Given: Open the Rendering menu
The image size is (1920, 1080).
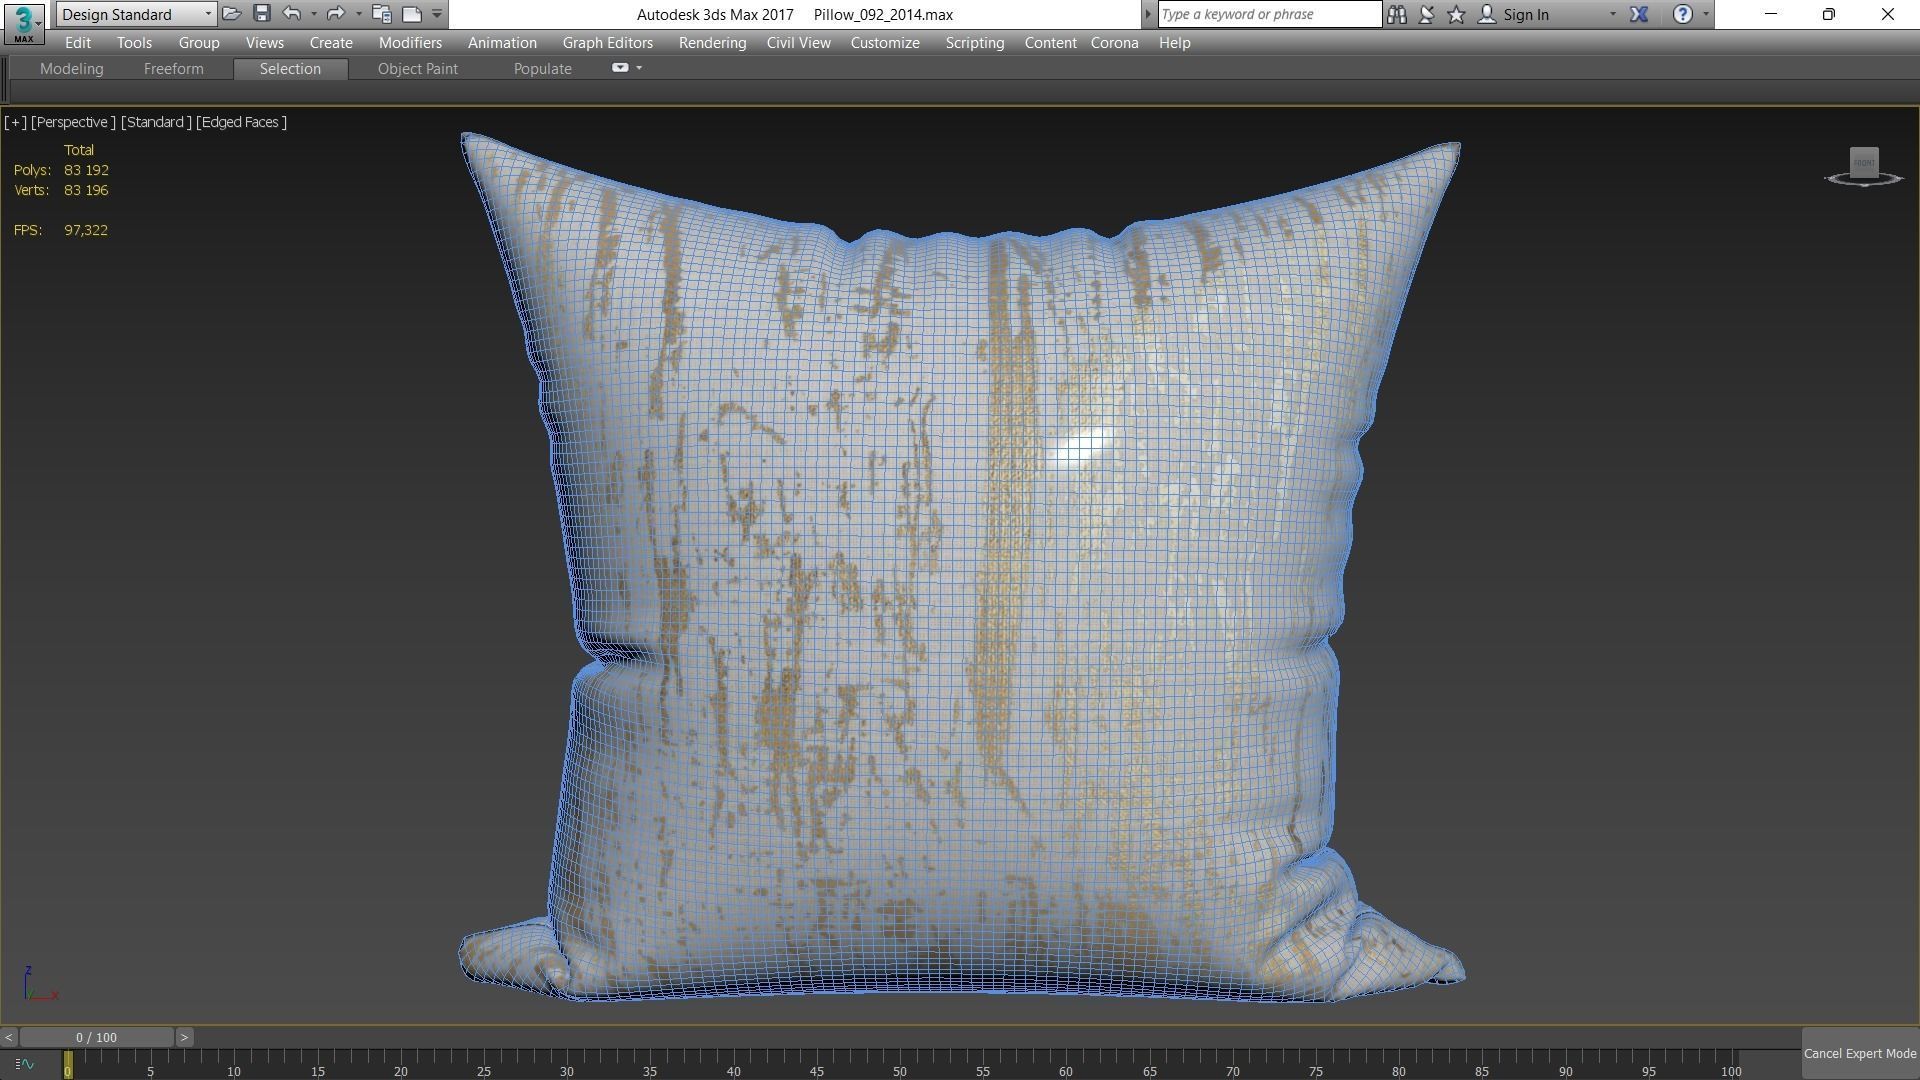Looking at the screenshot, I should pyautogui.click(x=712, y=43).
